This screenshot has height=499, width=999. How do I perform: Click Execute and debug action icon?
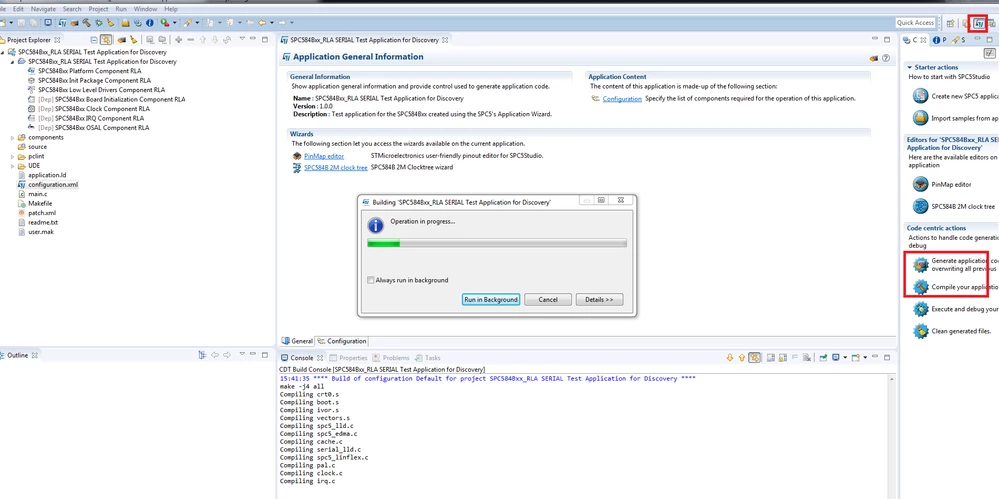tap(920, 309)
